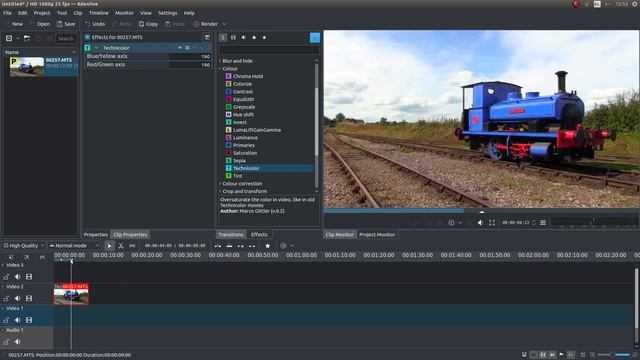Open the Name column sort dropdown

click(x=74, y=52)
